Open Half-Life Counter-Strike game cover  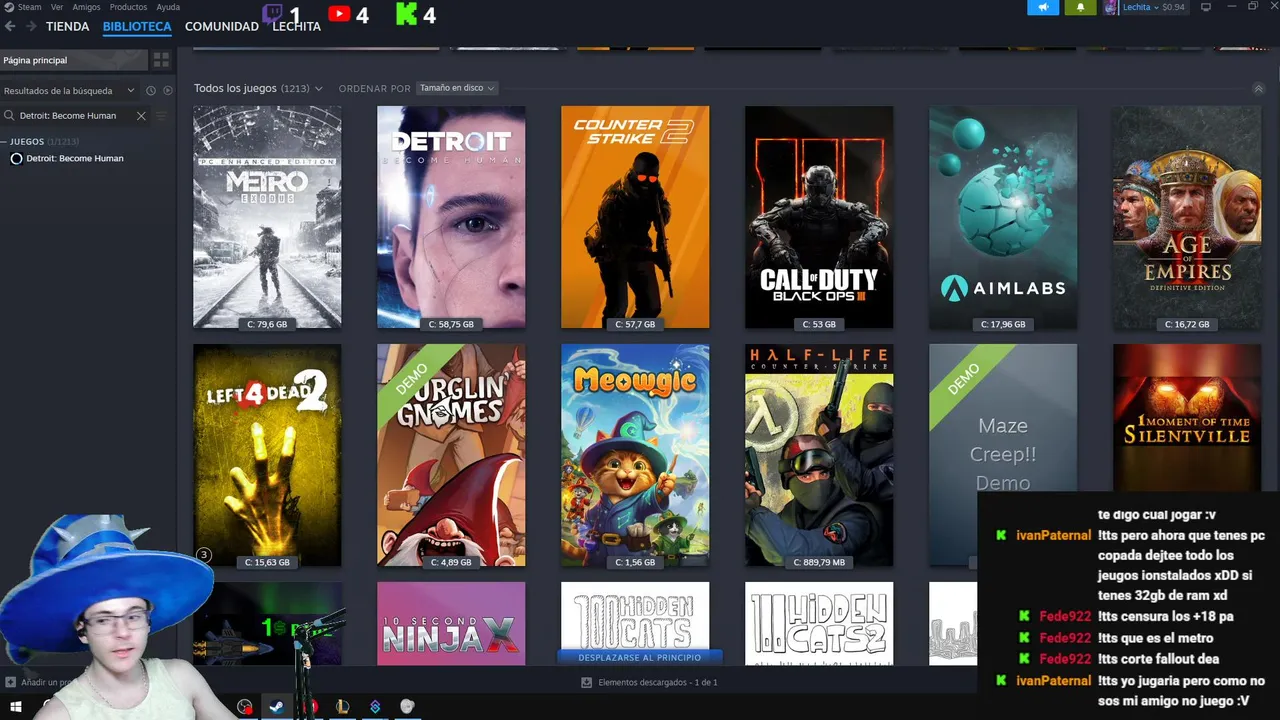pyautogui.click(x=819, y=455)
